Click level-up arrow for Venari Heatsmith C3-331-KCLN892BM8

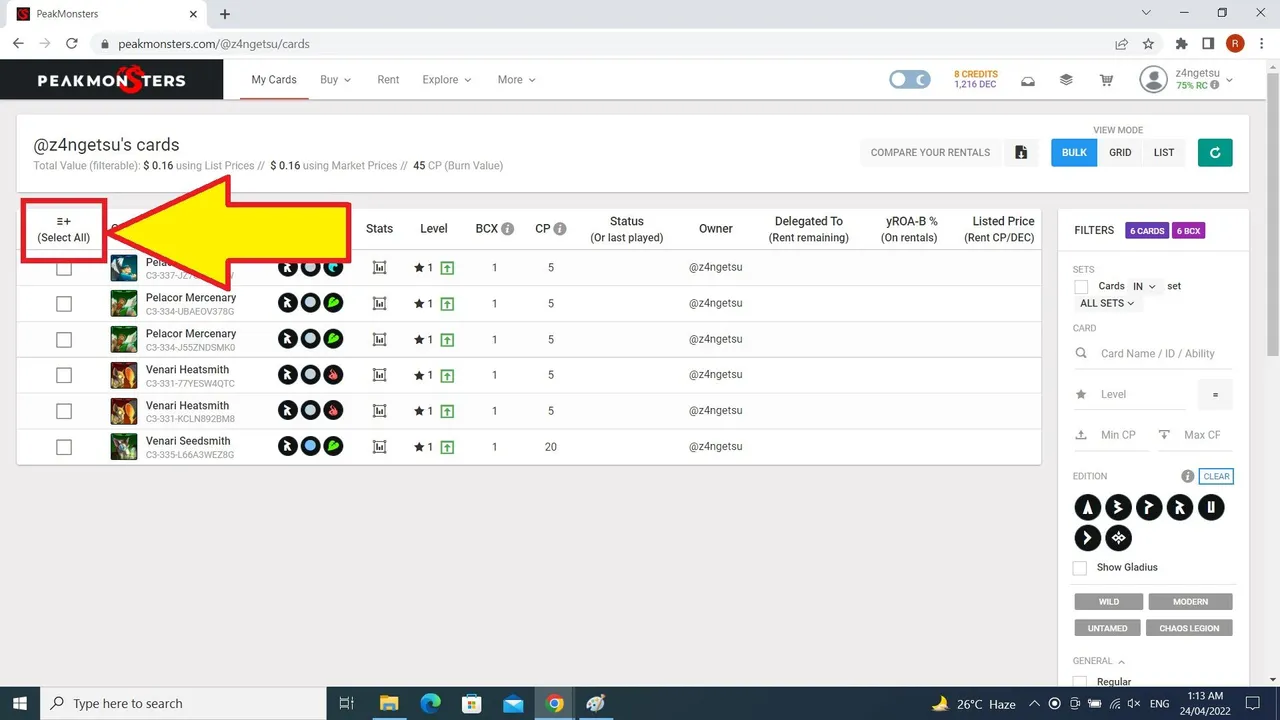[447, 411]
